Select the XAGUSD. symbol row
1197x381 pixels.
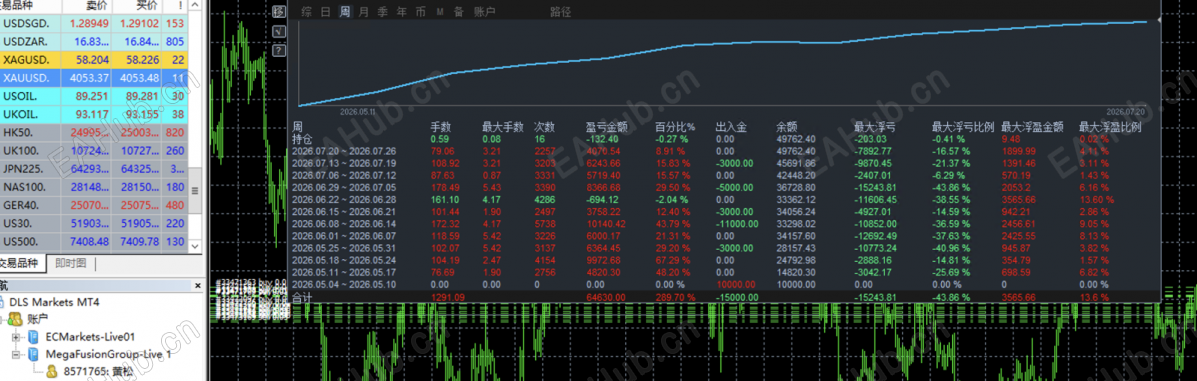(x=95, y=60)
